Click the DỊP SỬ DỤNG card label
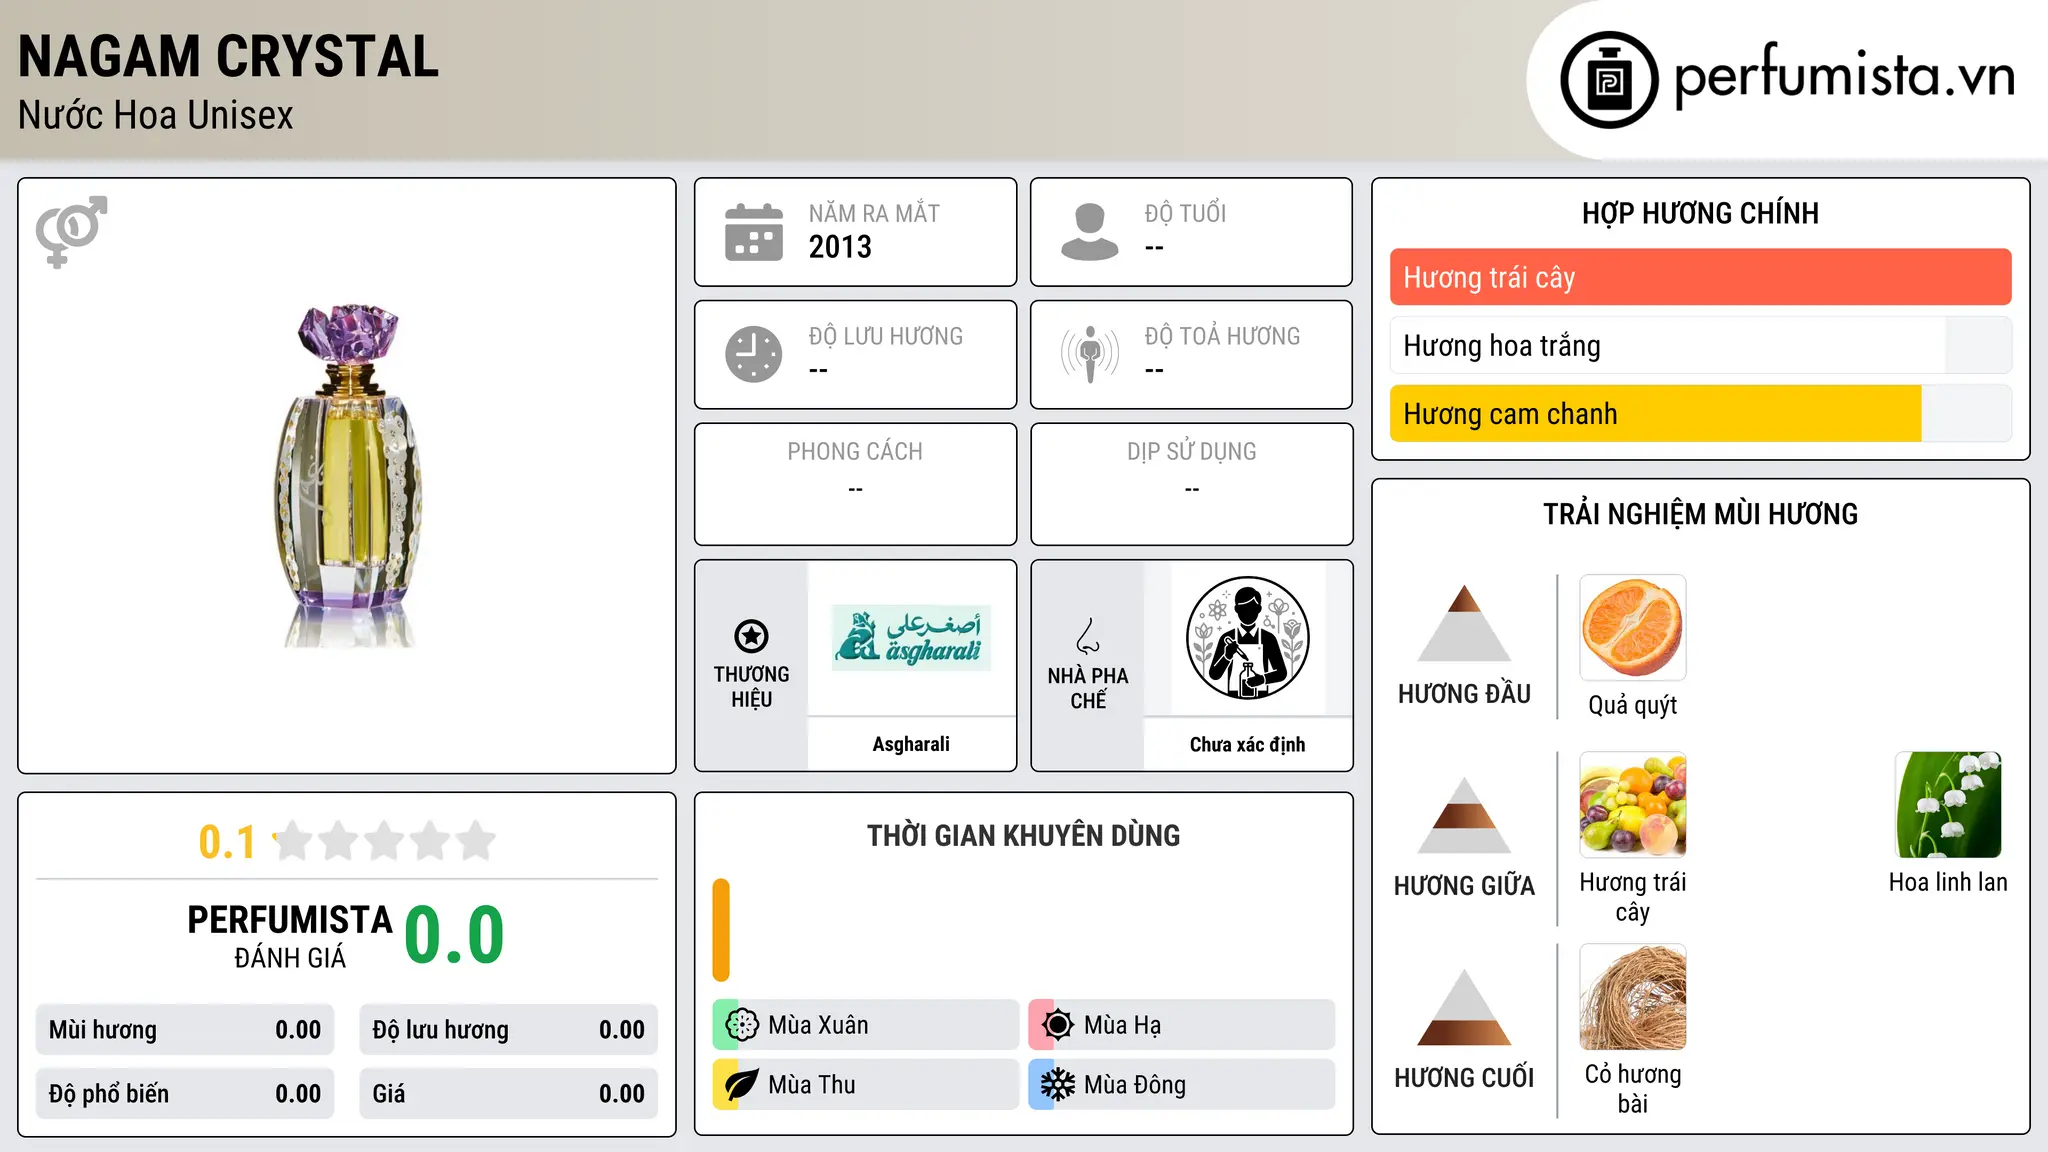 (1192, 452)
